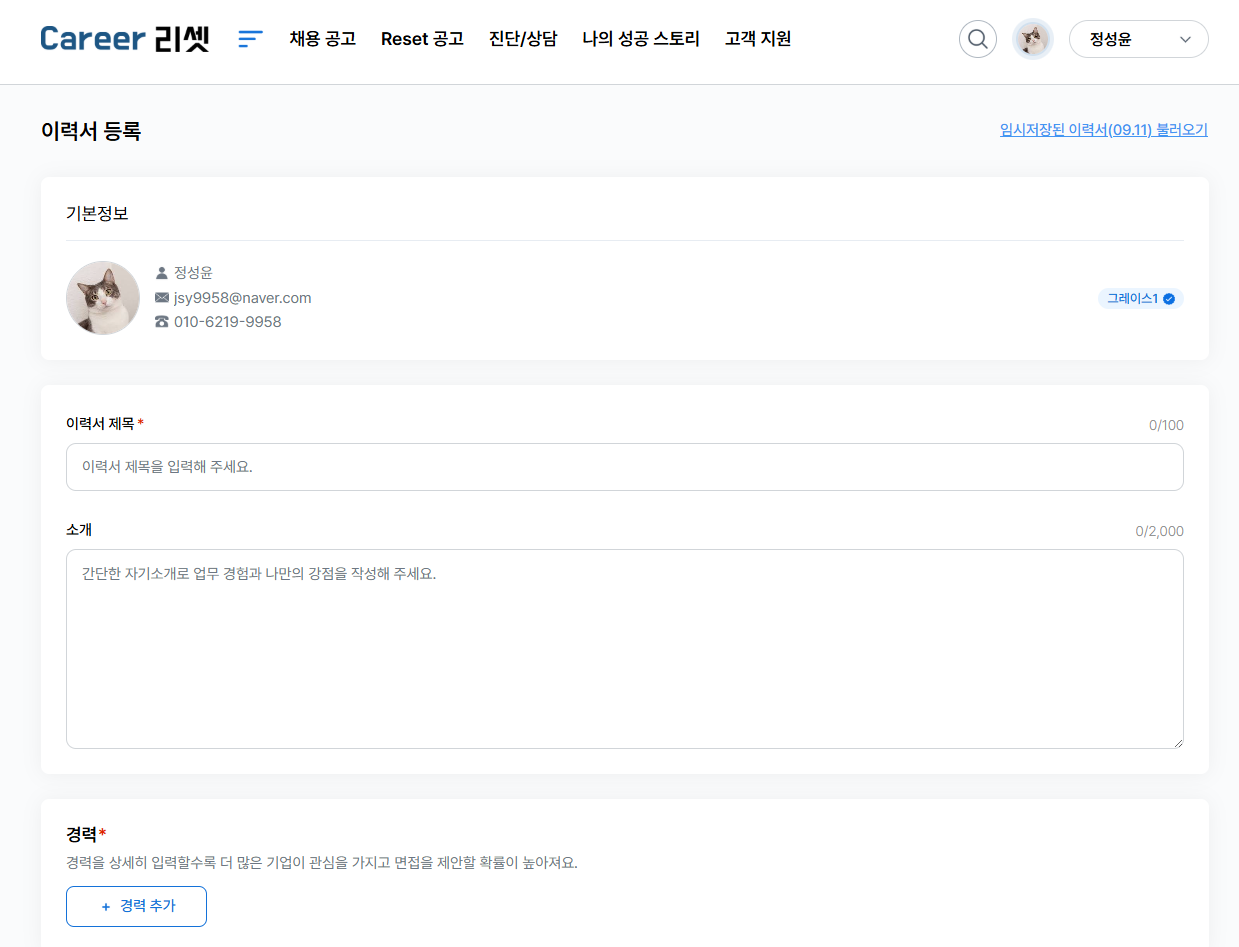Click the search magnifier icon
The height and width of the screenshot is (947, 1239).
tap(978, 39)
